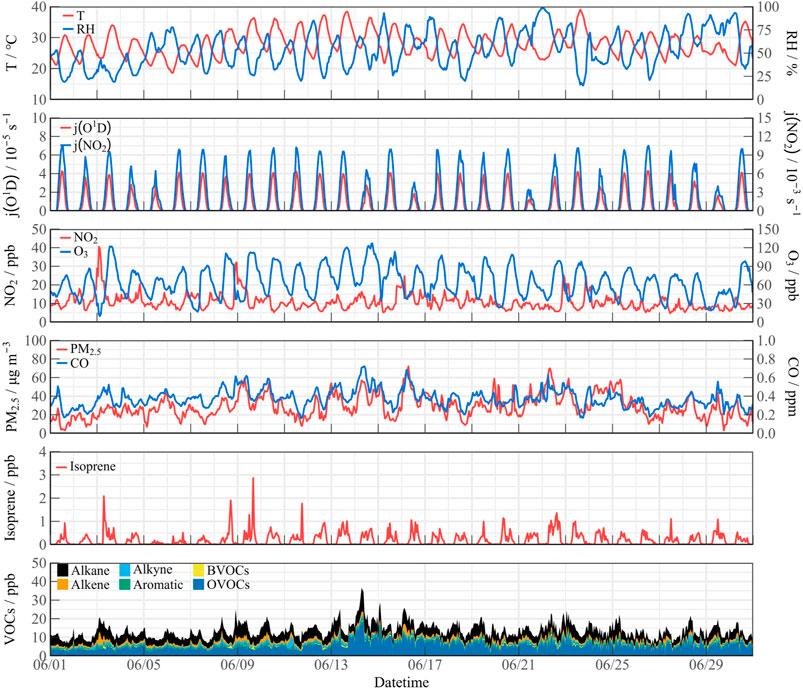Click the 06/21 date tick label
Viewport: 803px width, 690px height.
518,665
